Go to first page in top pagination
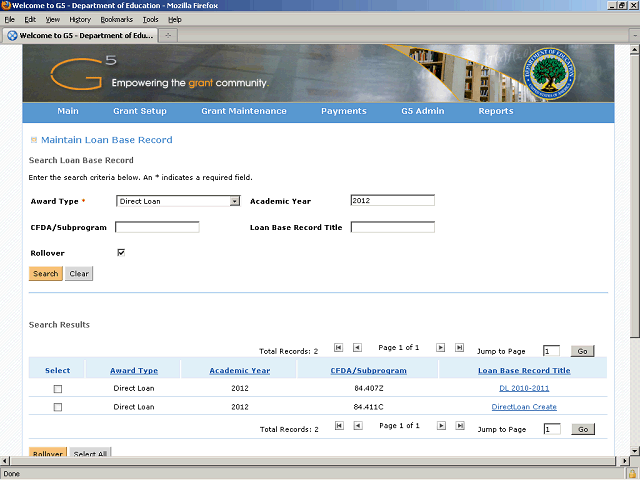 point(338,347)
